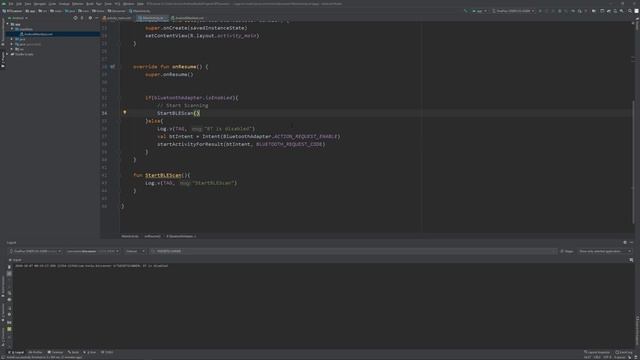This screenshot has height=360, width=640.
Task: Click the locate opened file target icon
Action: coord(75,18)
